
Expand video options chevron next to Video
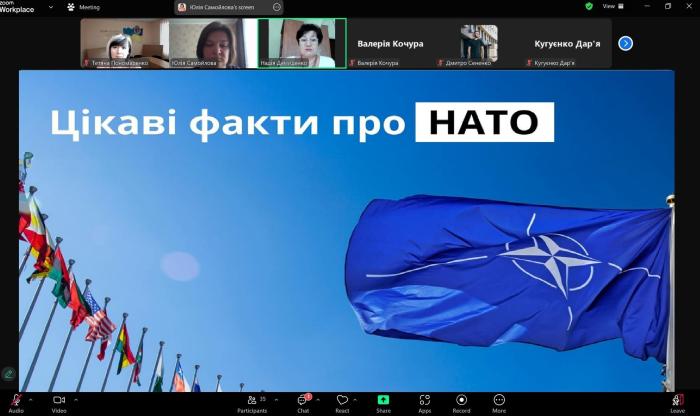tap(74, 400)
